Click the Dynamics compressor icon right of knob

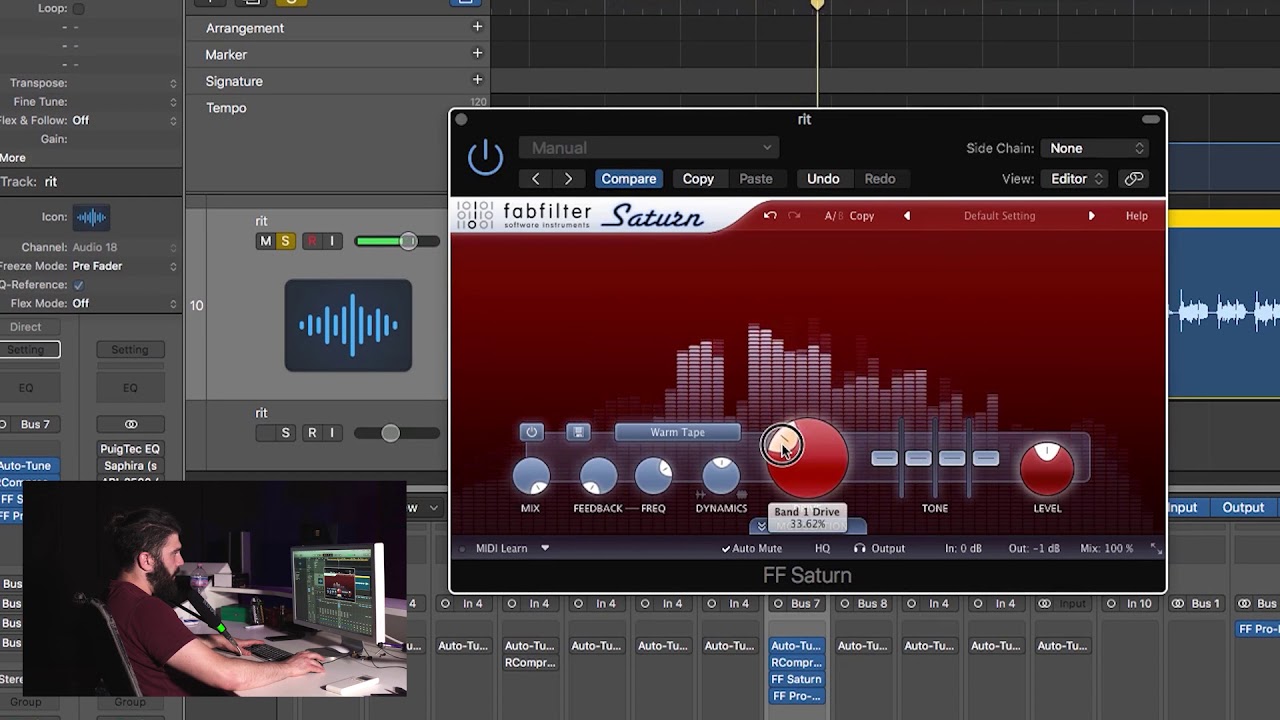[x=742, y=494]
